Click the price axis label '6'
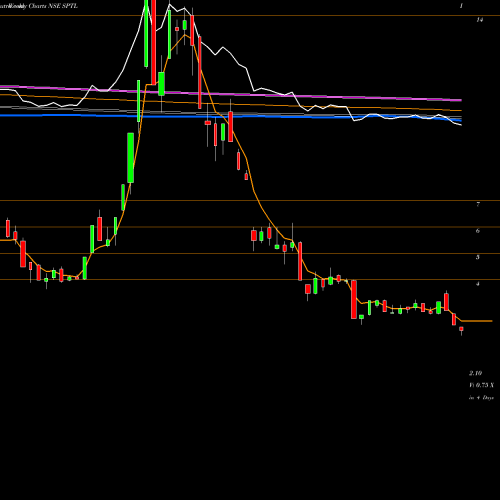The width and height of the screenshot is (500, 500). tap(478, 231)
